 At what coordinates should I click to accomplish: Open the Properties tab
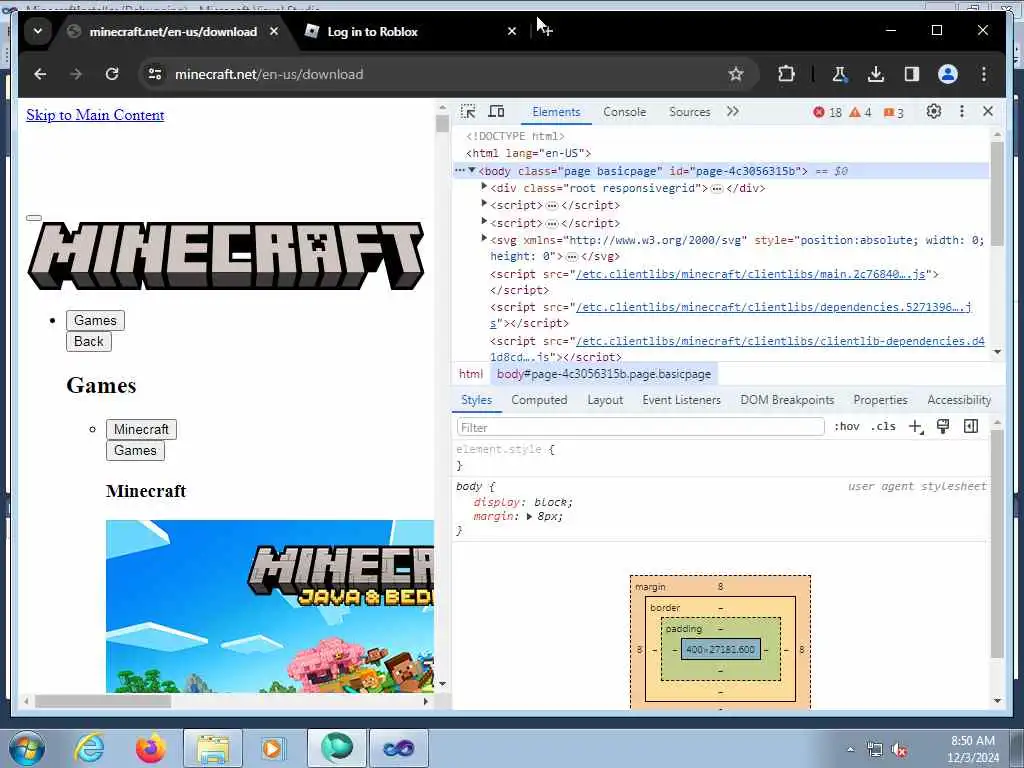[880, 400]
